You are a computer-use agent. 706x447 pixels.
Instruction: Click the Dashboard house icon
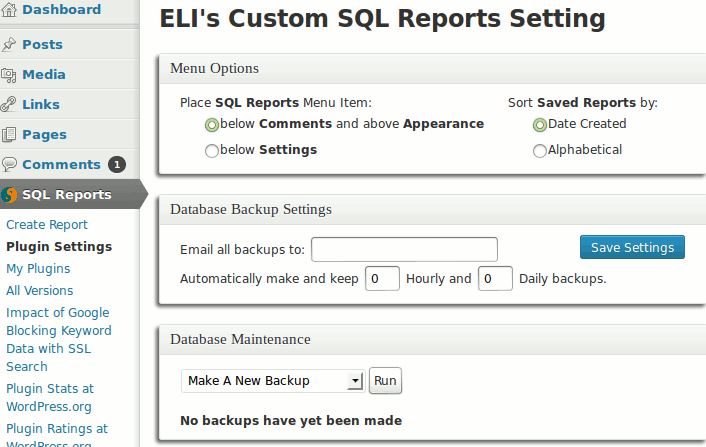pyautogui.click(x=9, y=9)
